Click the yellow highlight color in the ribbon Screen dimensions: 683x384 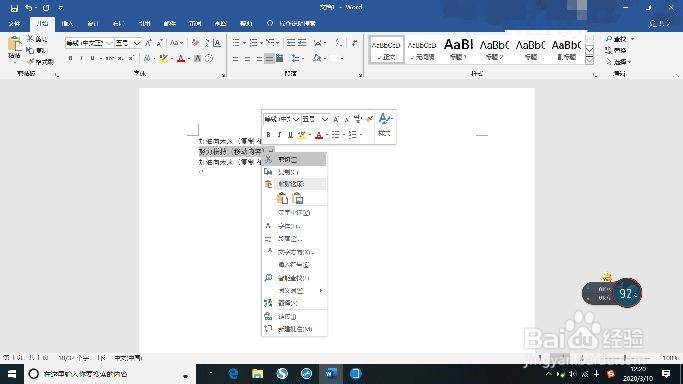pos(163,58)
